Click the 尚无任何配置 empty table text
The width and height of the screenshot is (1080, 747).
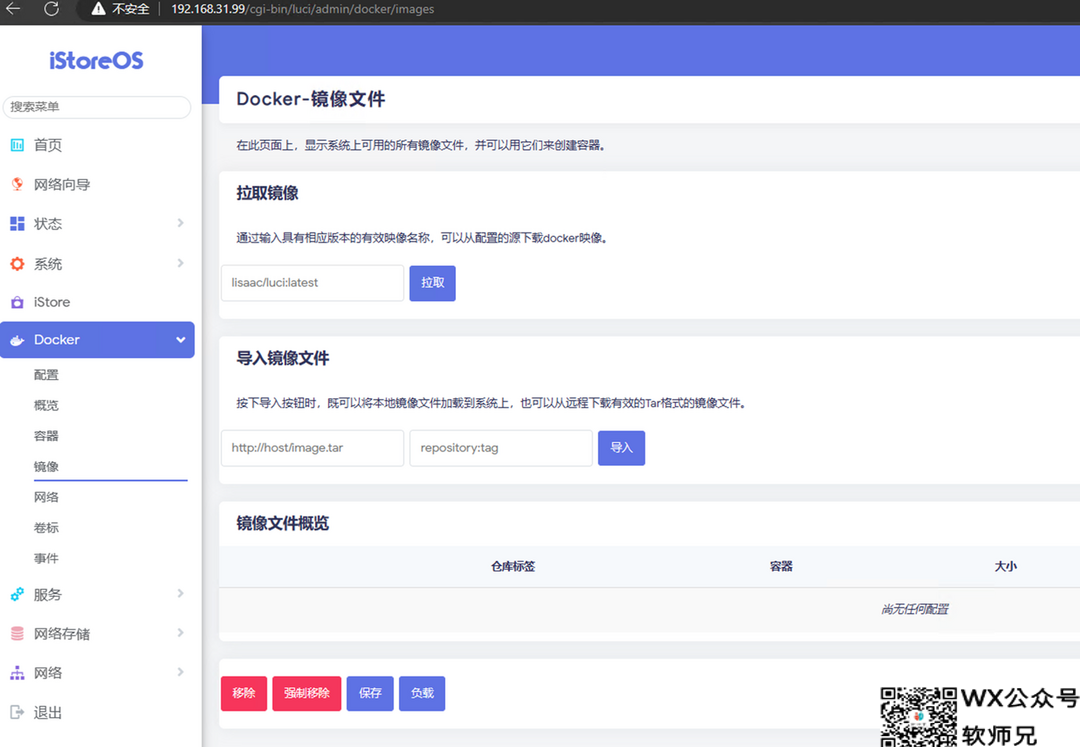(915, 609)
